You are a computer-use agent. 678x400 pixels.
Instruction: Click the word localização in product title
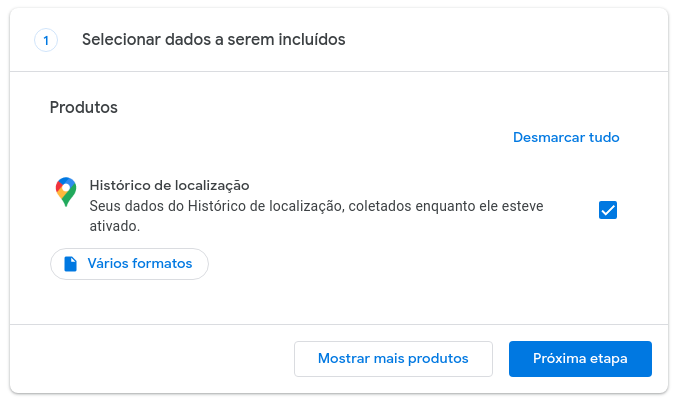click(x=212, y=185)
